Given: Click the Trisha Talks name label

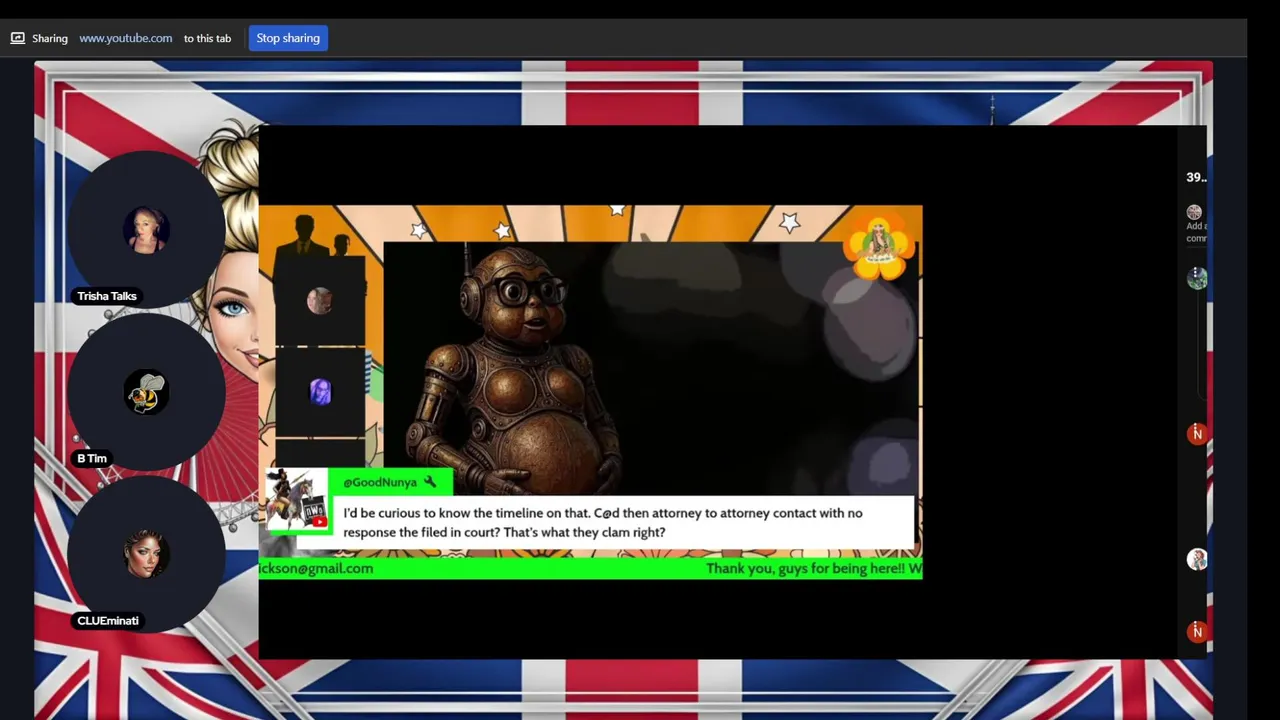Looking at the screenshot, I should click(x=107, y=296).
